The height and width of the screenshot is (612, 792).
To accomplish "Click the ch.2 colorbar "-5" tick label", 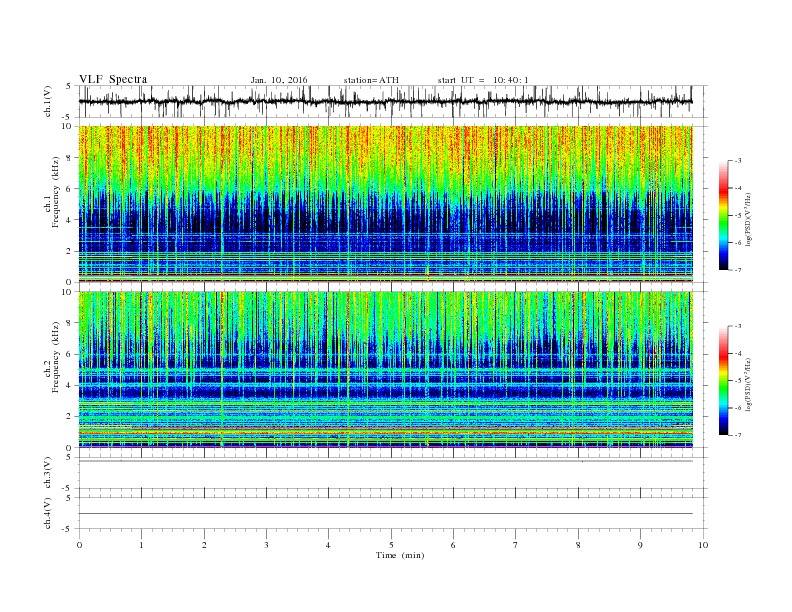I will tap(737, 380).
